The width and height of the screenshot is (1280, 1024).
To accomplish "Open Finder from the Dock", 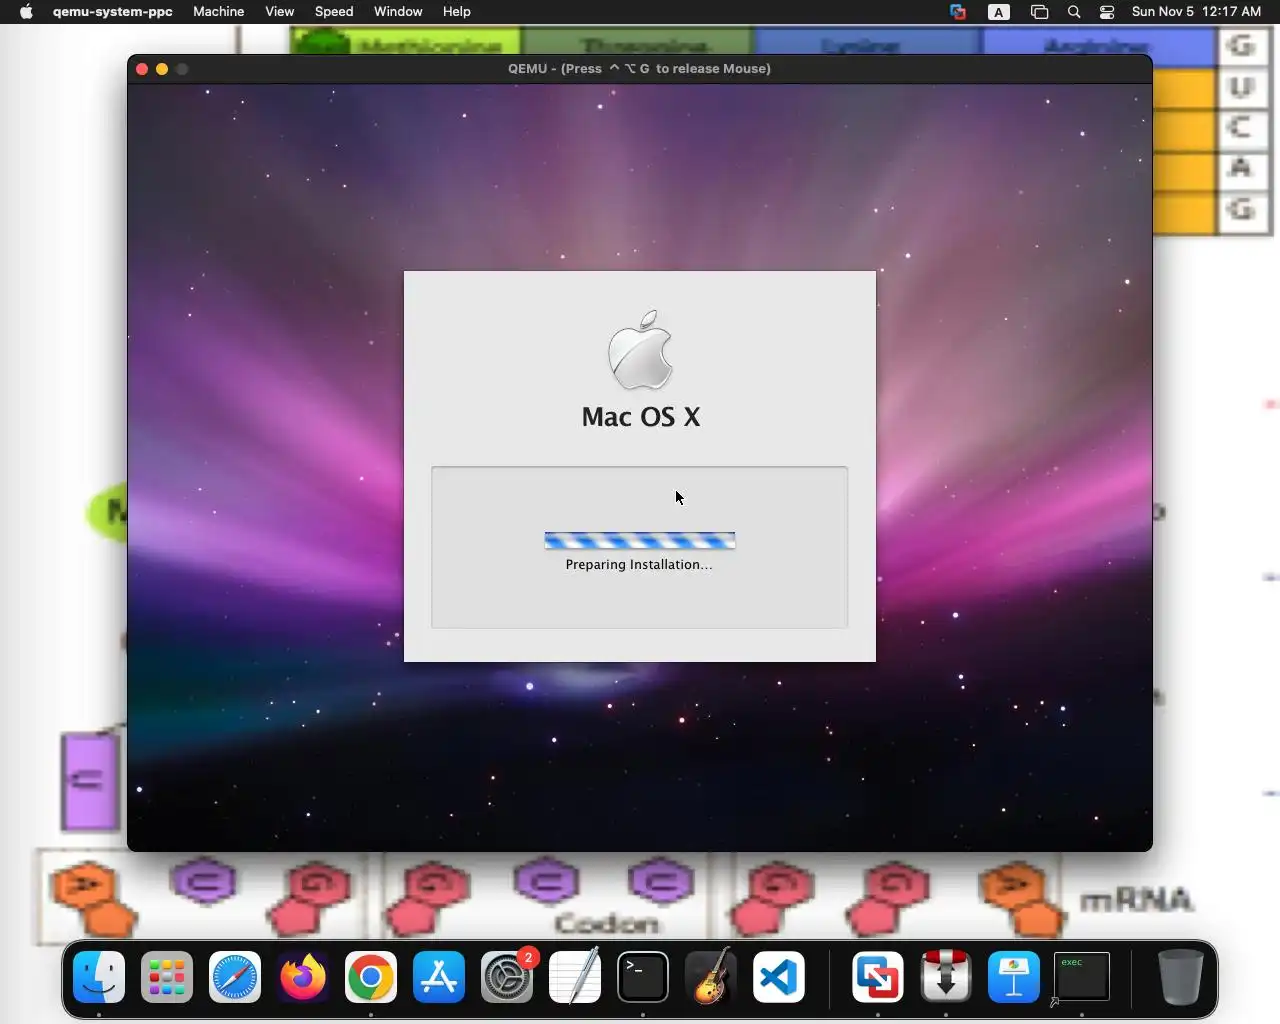I will 99,976.
